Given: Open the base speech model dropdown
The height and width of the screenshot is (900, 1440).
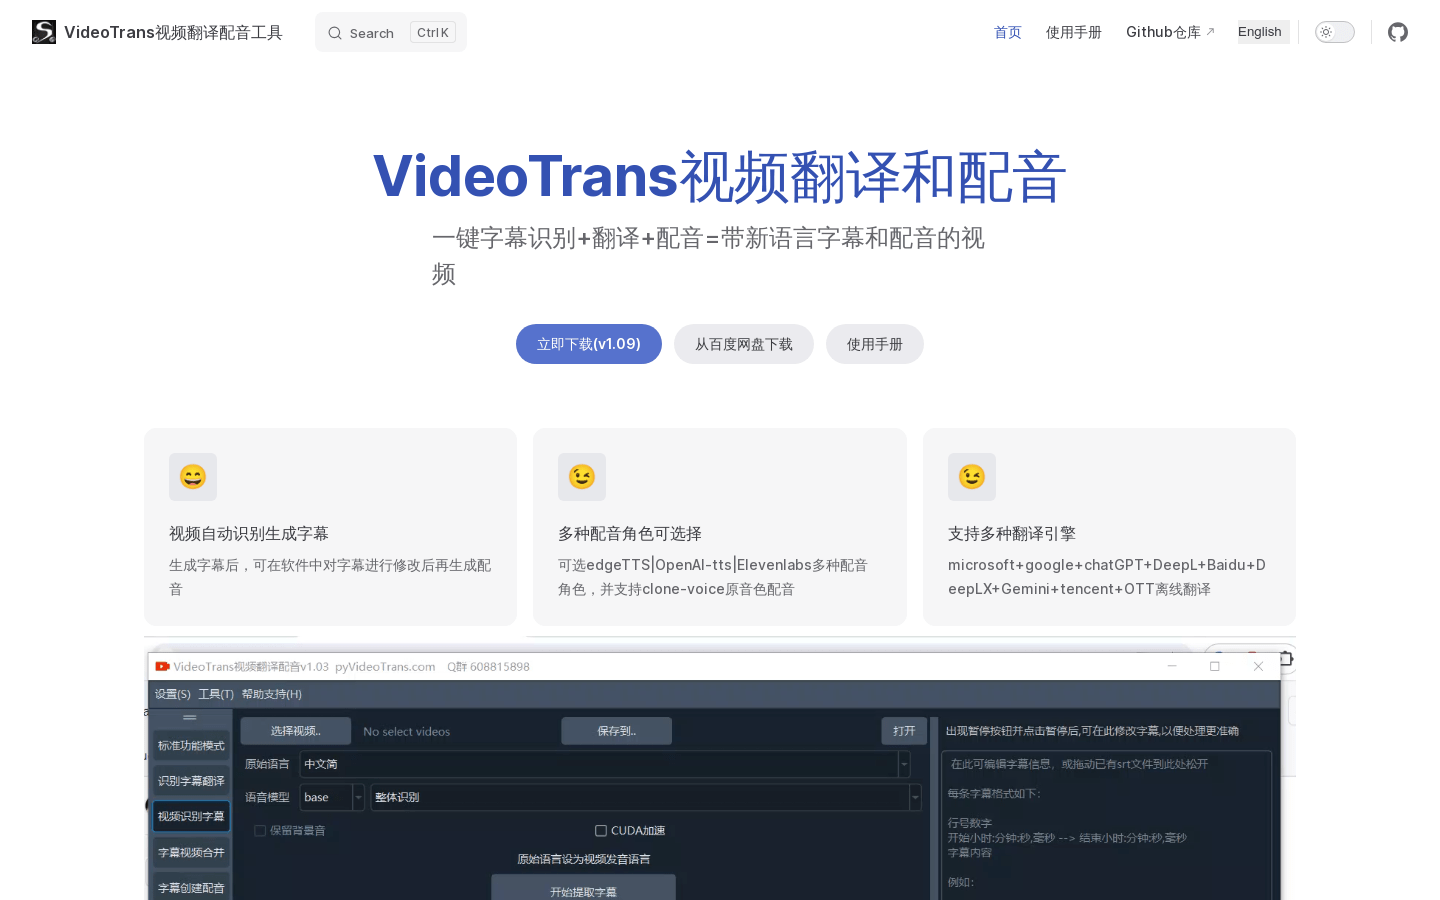Looking at the screenshot, I should pos(358,797).
